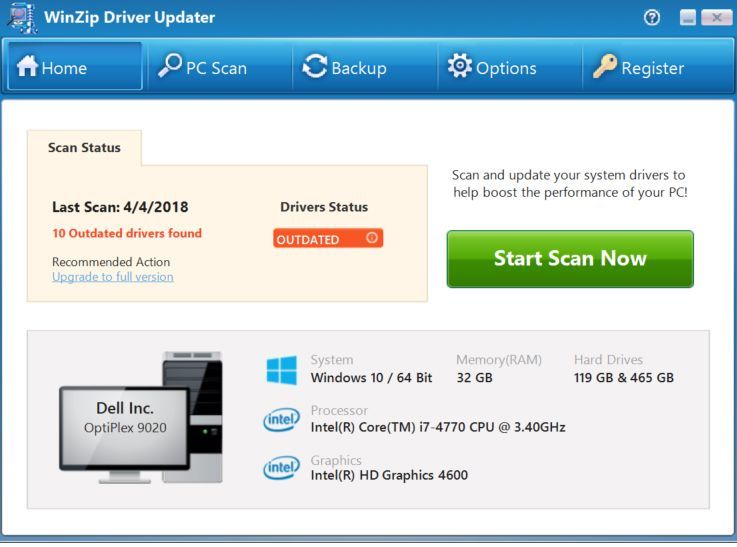This screenshot has height=547, width=737.
Task: Click the Start Scan Now button
Action: (570, 259)
